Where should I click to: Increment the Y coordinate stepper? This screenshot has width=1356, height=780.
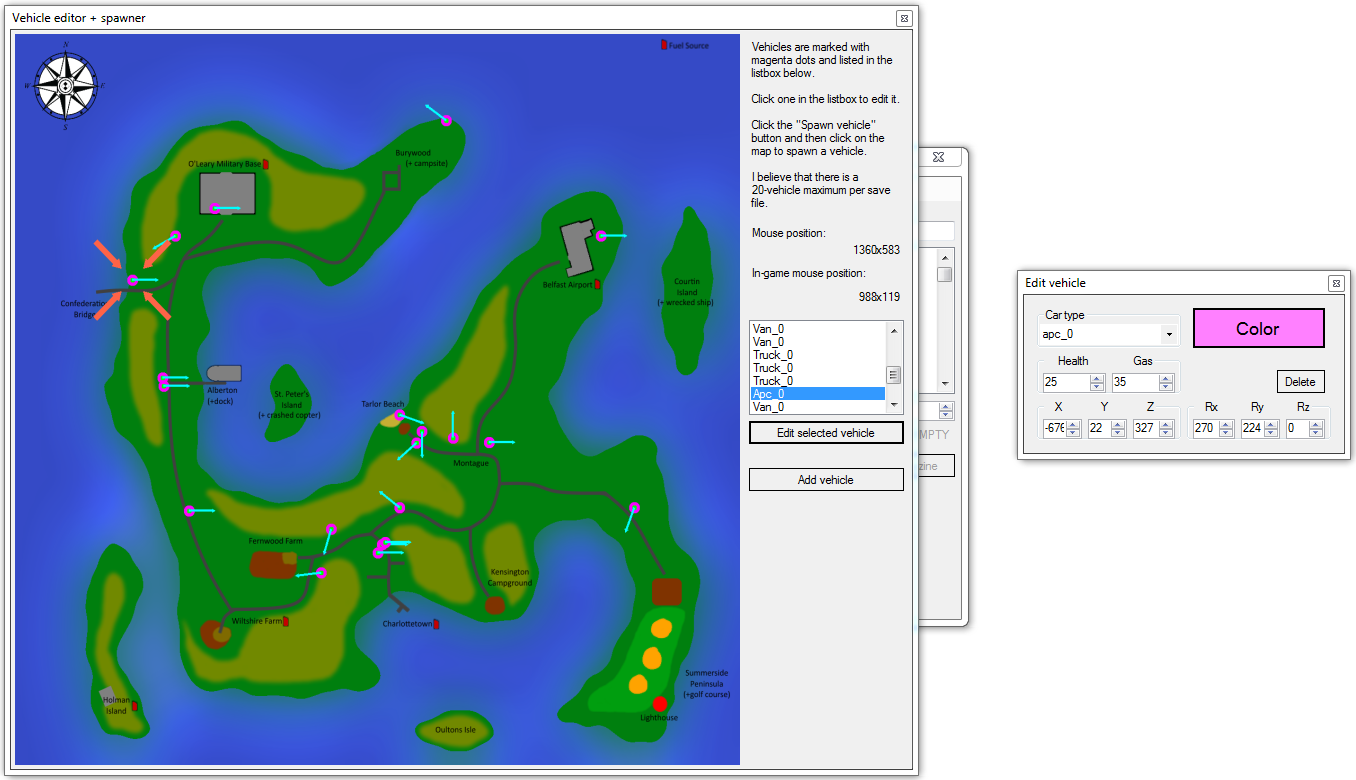[1119, 424]
